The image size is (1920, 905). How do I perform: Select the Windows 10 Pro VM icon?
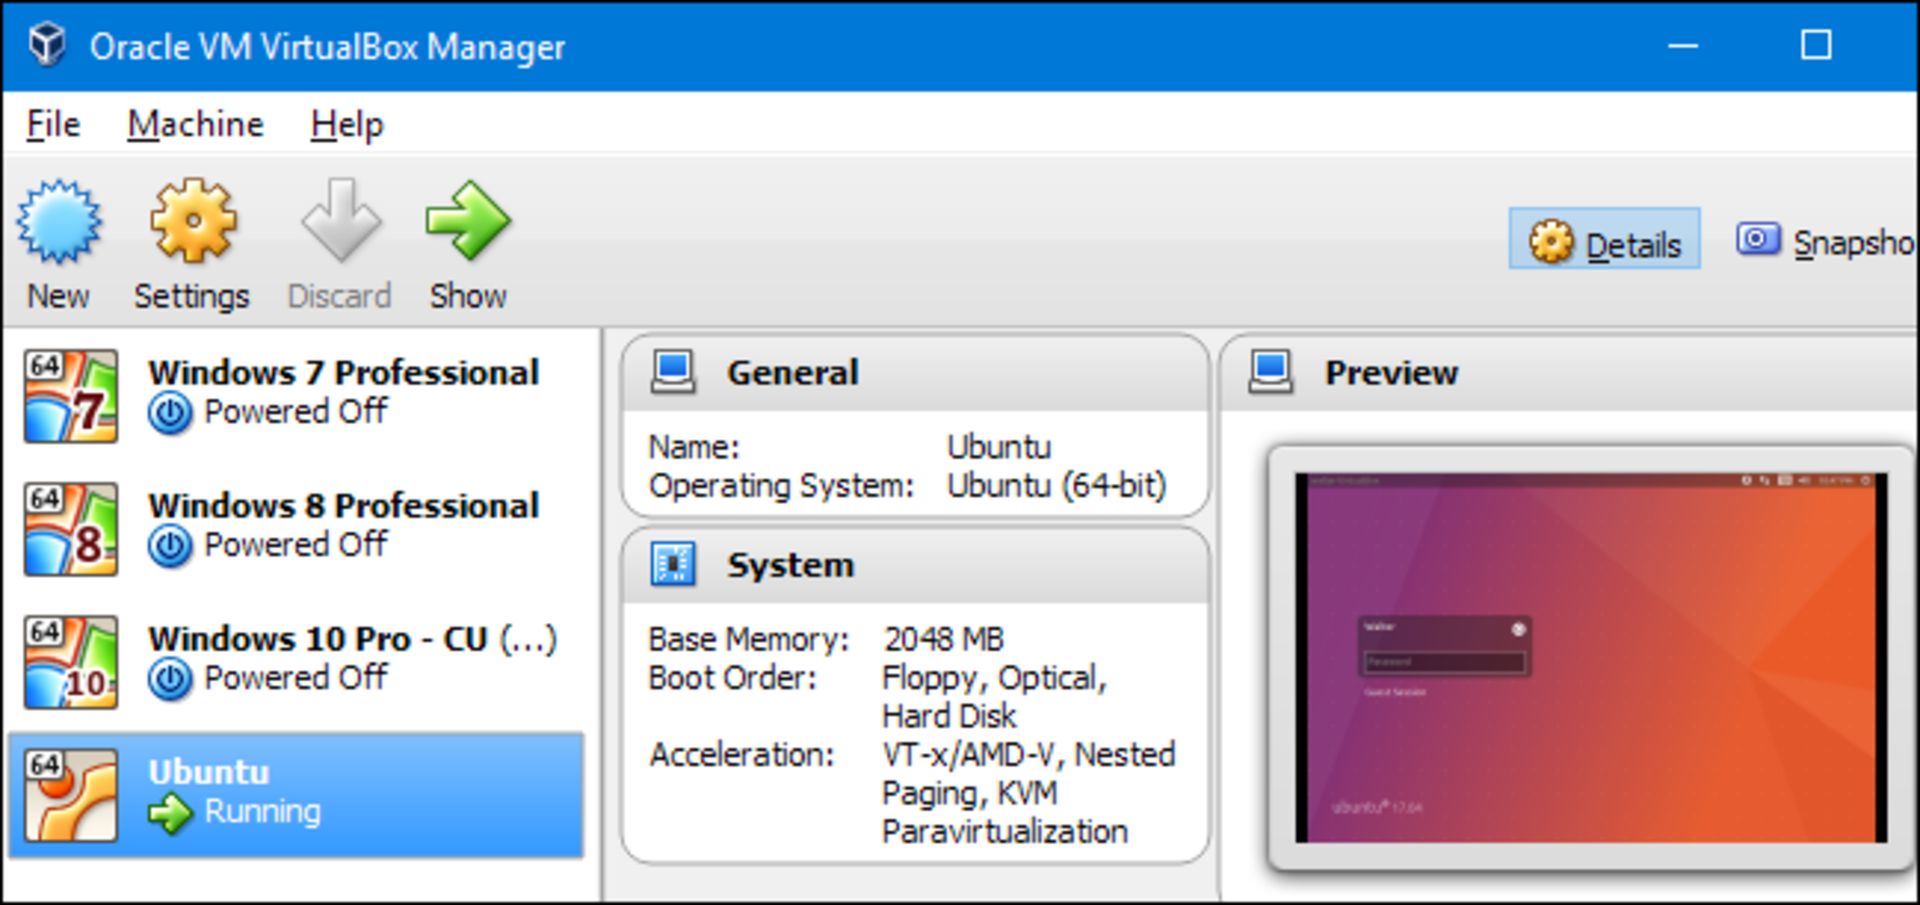(x=71, y=662)
